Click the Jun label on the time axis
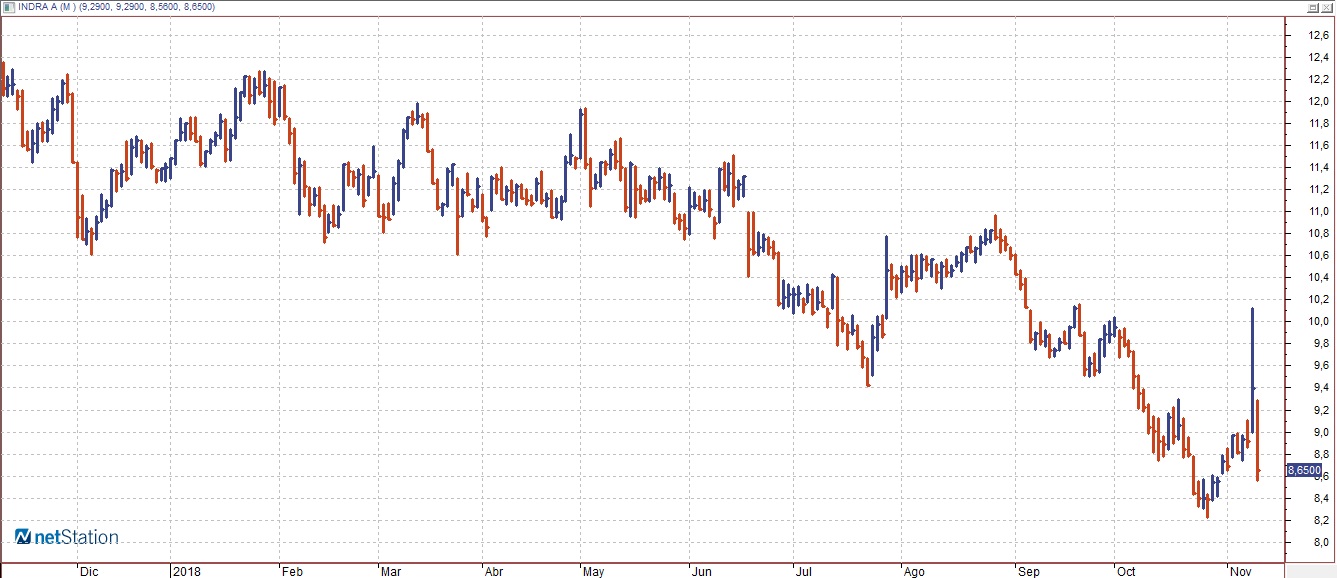The width and height of the screenshot is (1337, 578). coord(701,572)
